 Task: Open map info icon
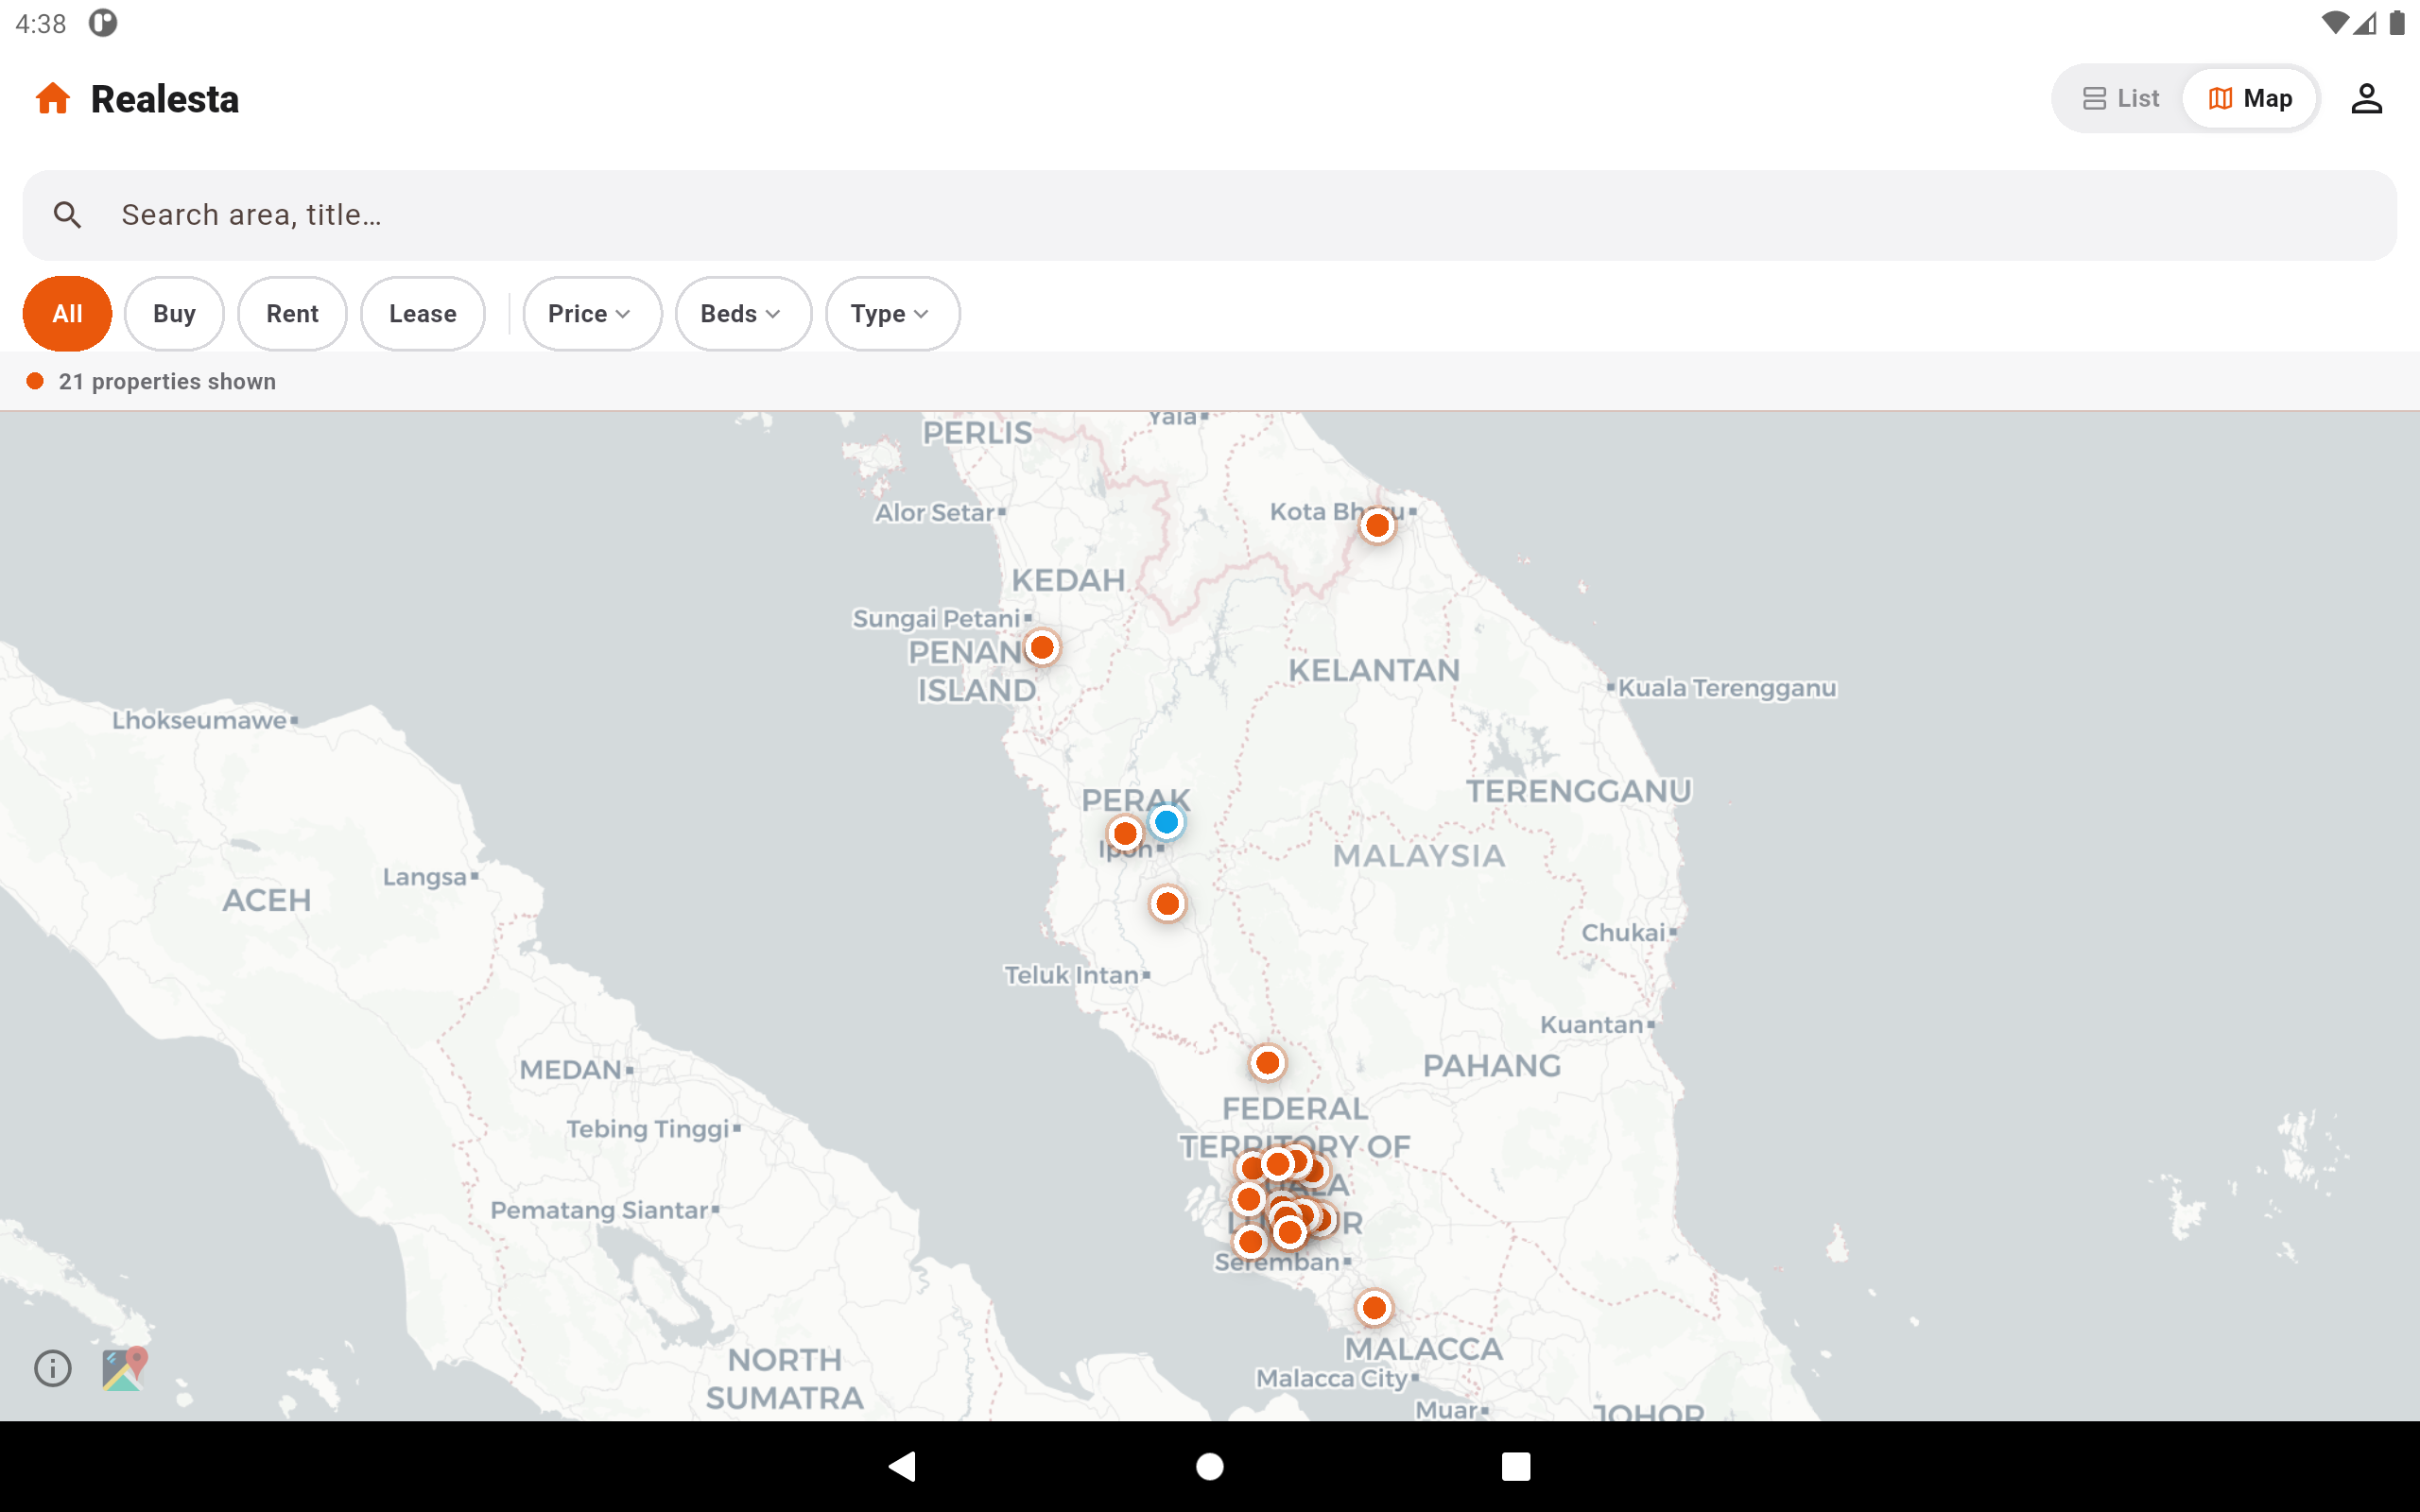[x=53, y=1367]
